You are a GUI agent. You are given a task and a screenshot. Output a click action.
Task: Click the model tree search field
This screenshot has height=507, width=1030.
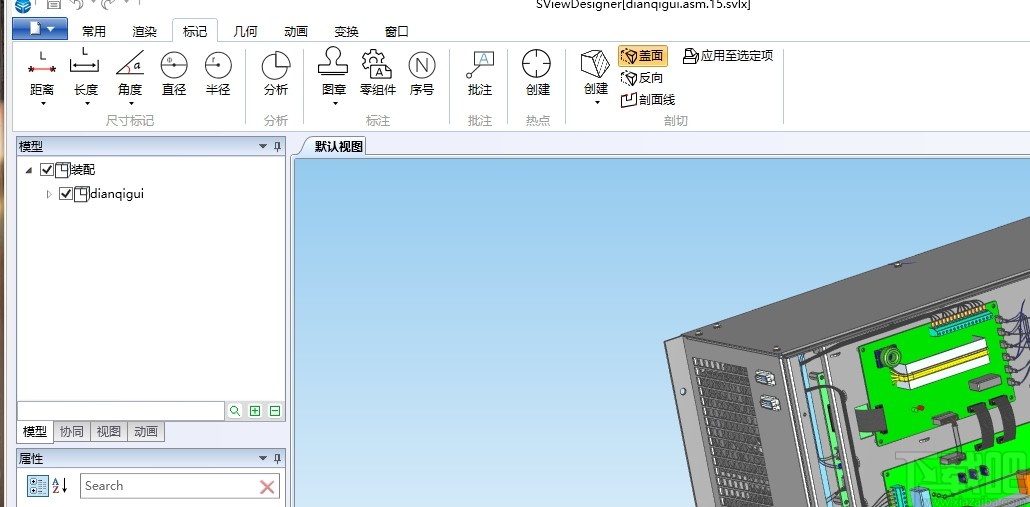tap(121, 411)
